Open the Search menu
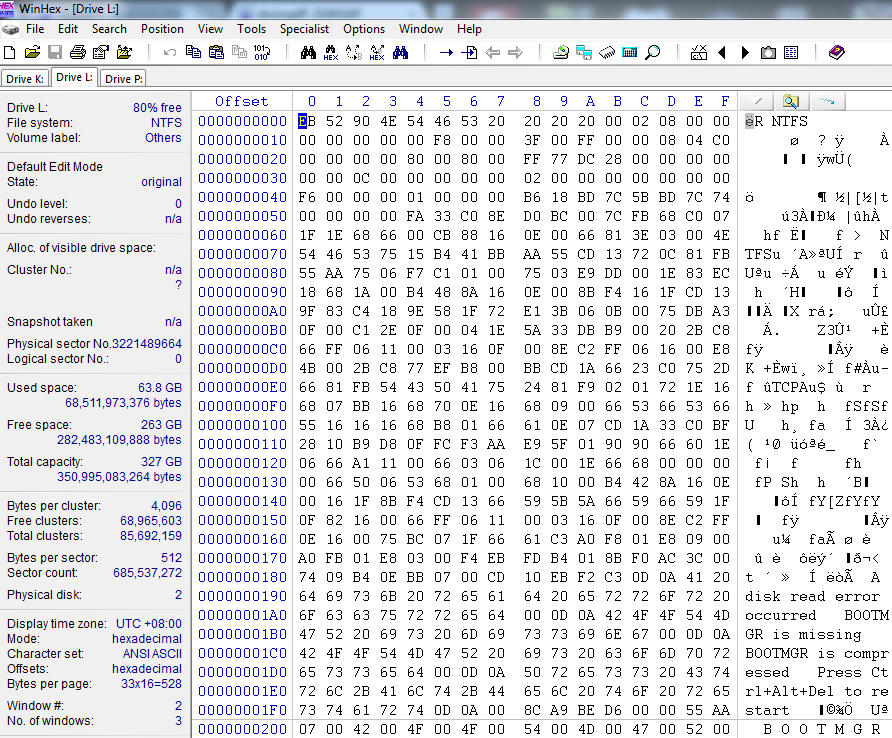 tap(109, 29)
